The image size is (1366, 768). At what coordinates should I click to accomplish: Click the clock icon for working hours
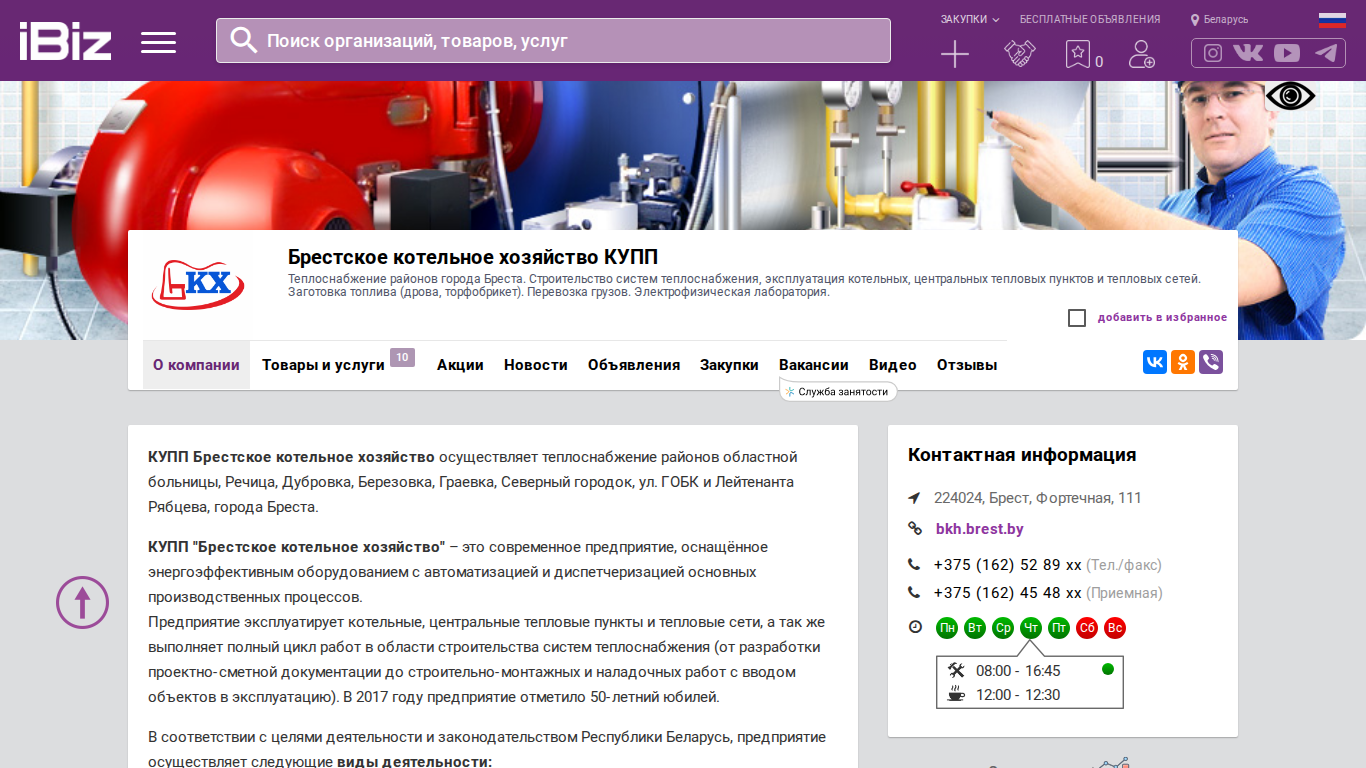(x=915, y=627)
